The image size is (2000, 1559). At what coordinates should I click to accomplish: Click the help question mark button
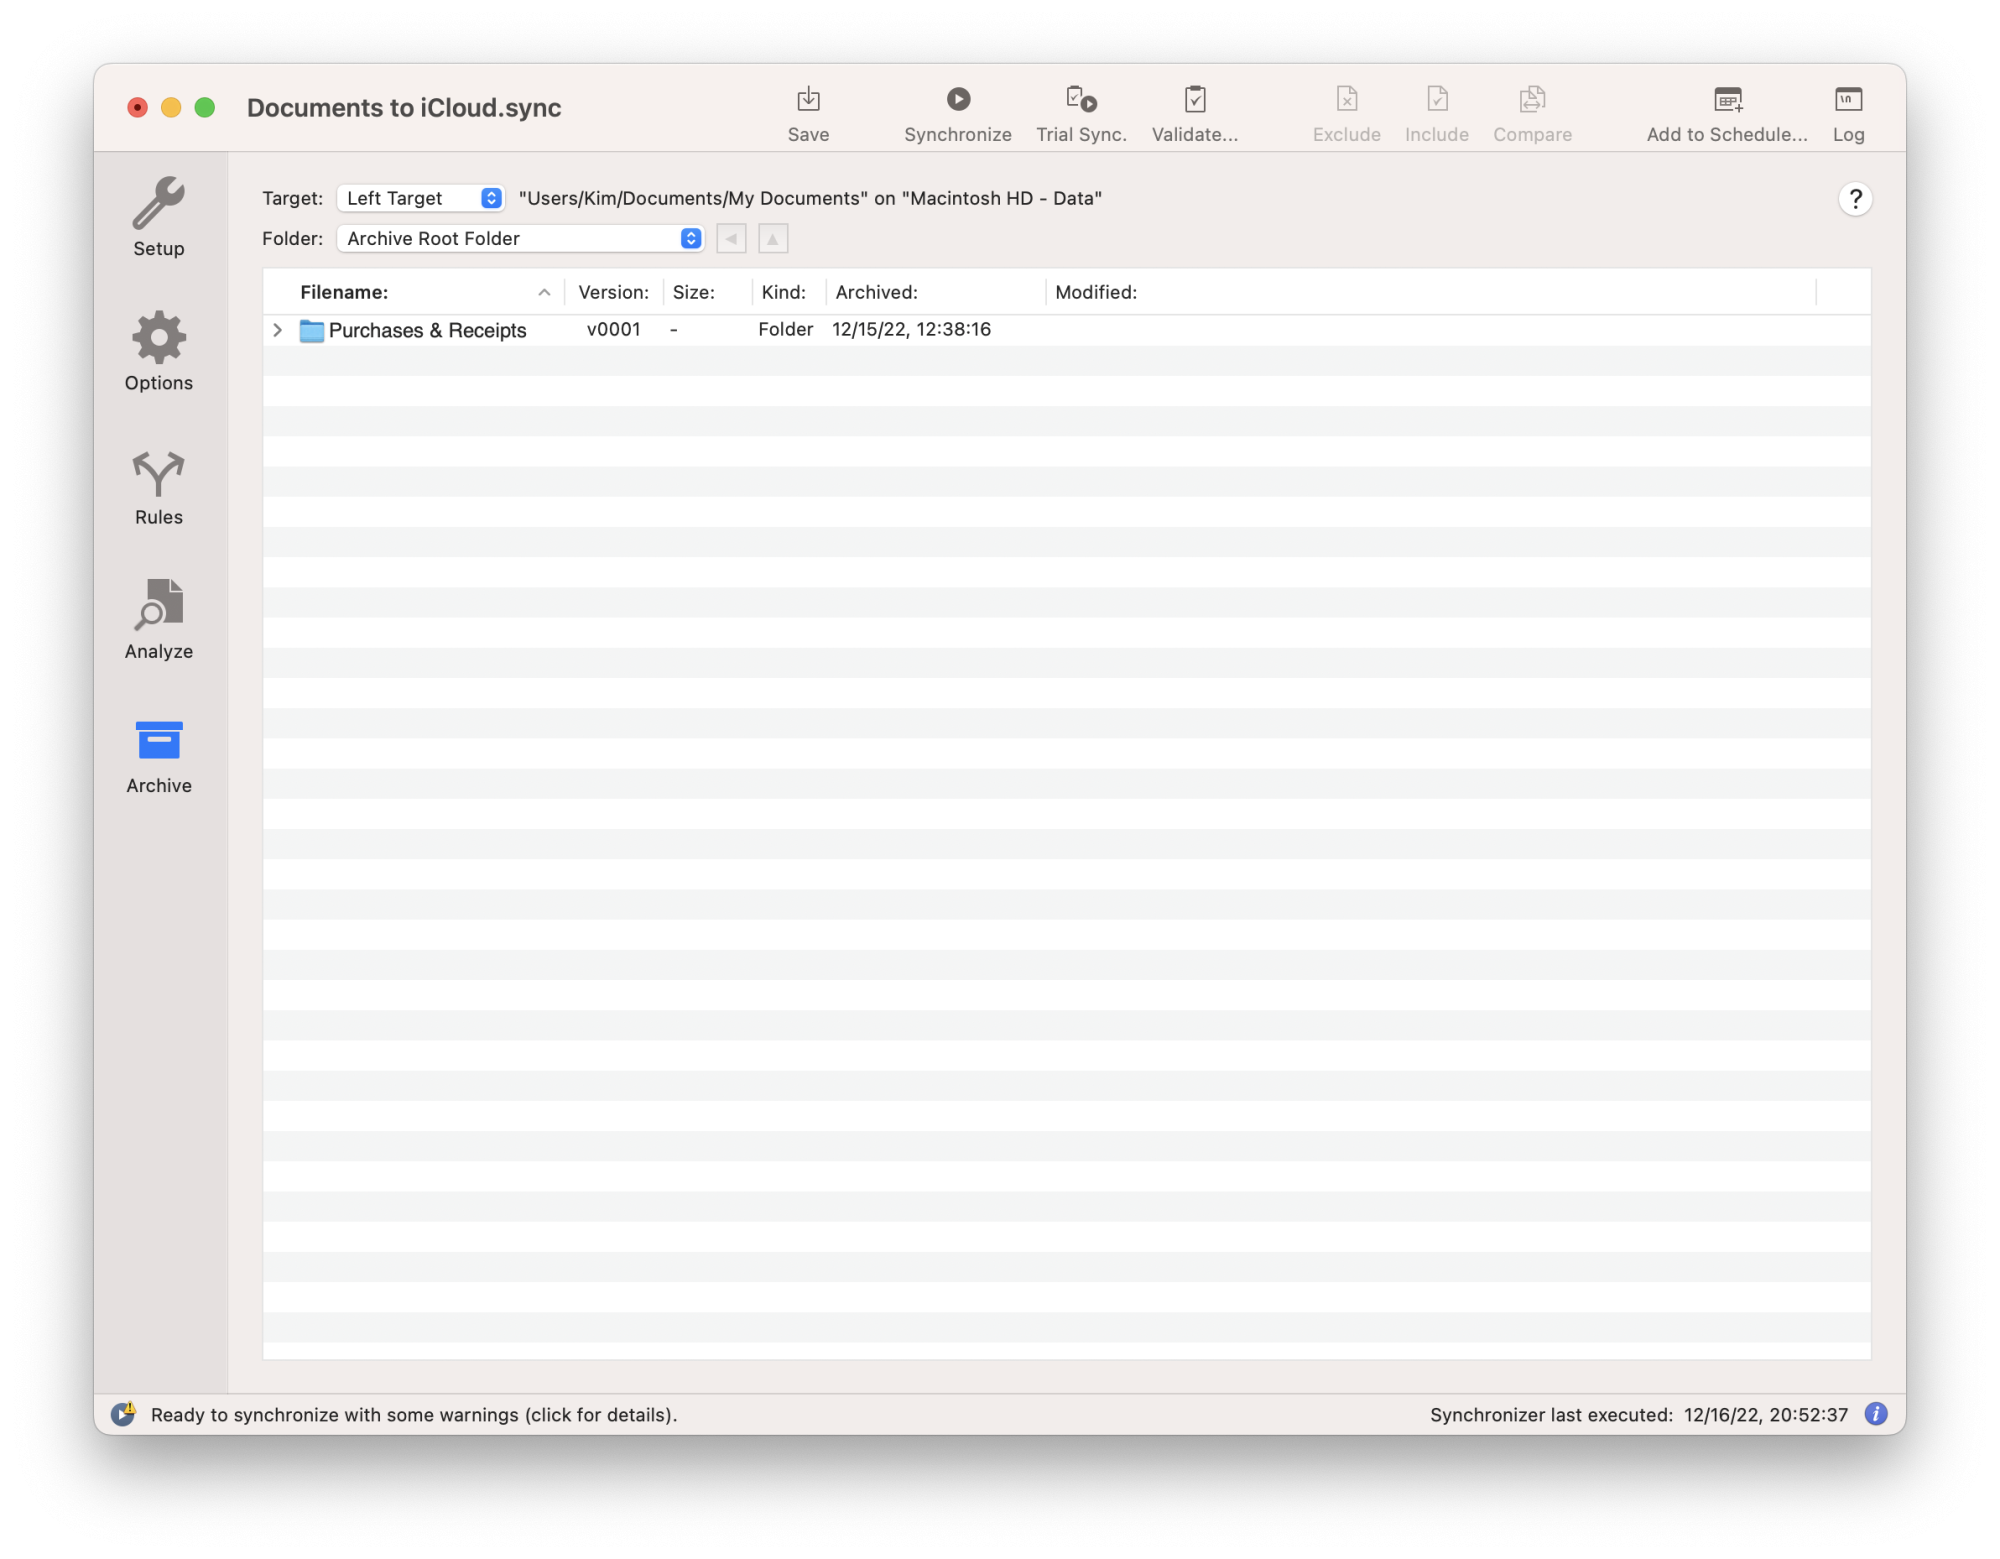click(x=1854, y=199)
